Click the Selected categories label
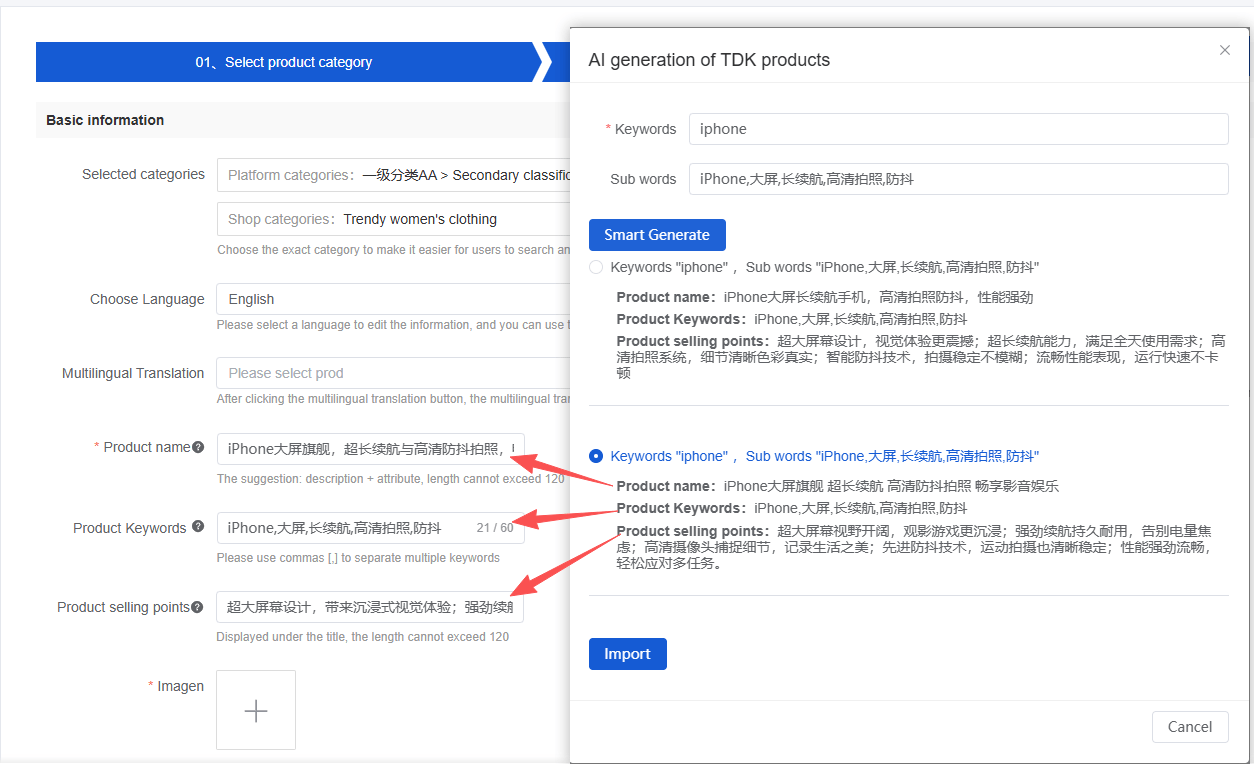This screenshot has height=764, width=1254. 143,174
